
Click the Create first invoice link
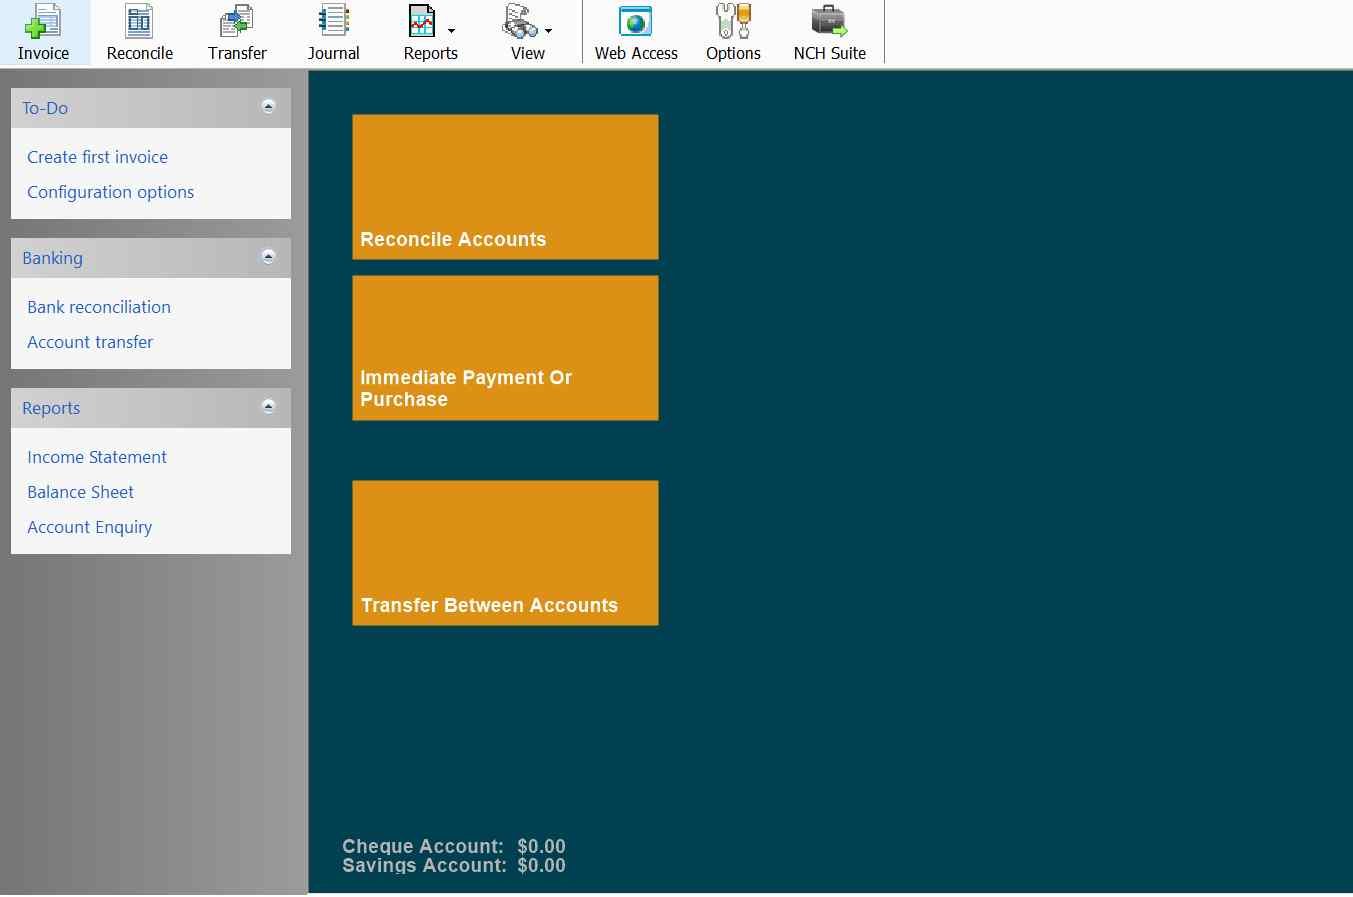coord(97,157)
